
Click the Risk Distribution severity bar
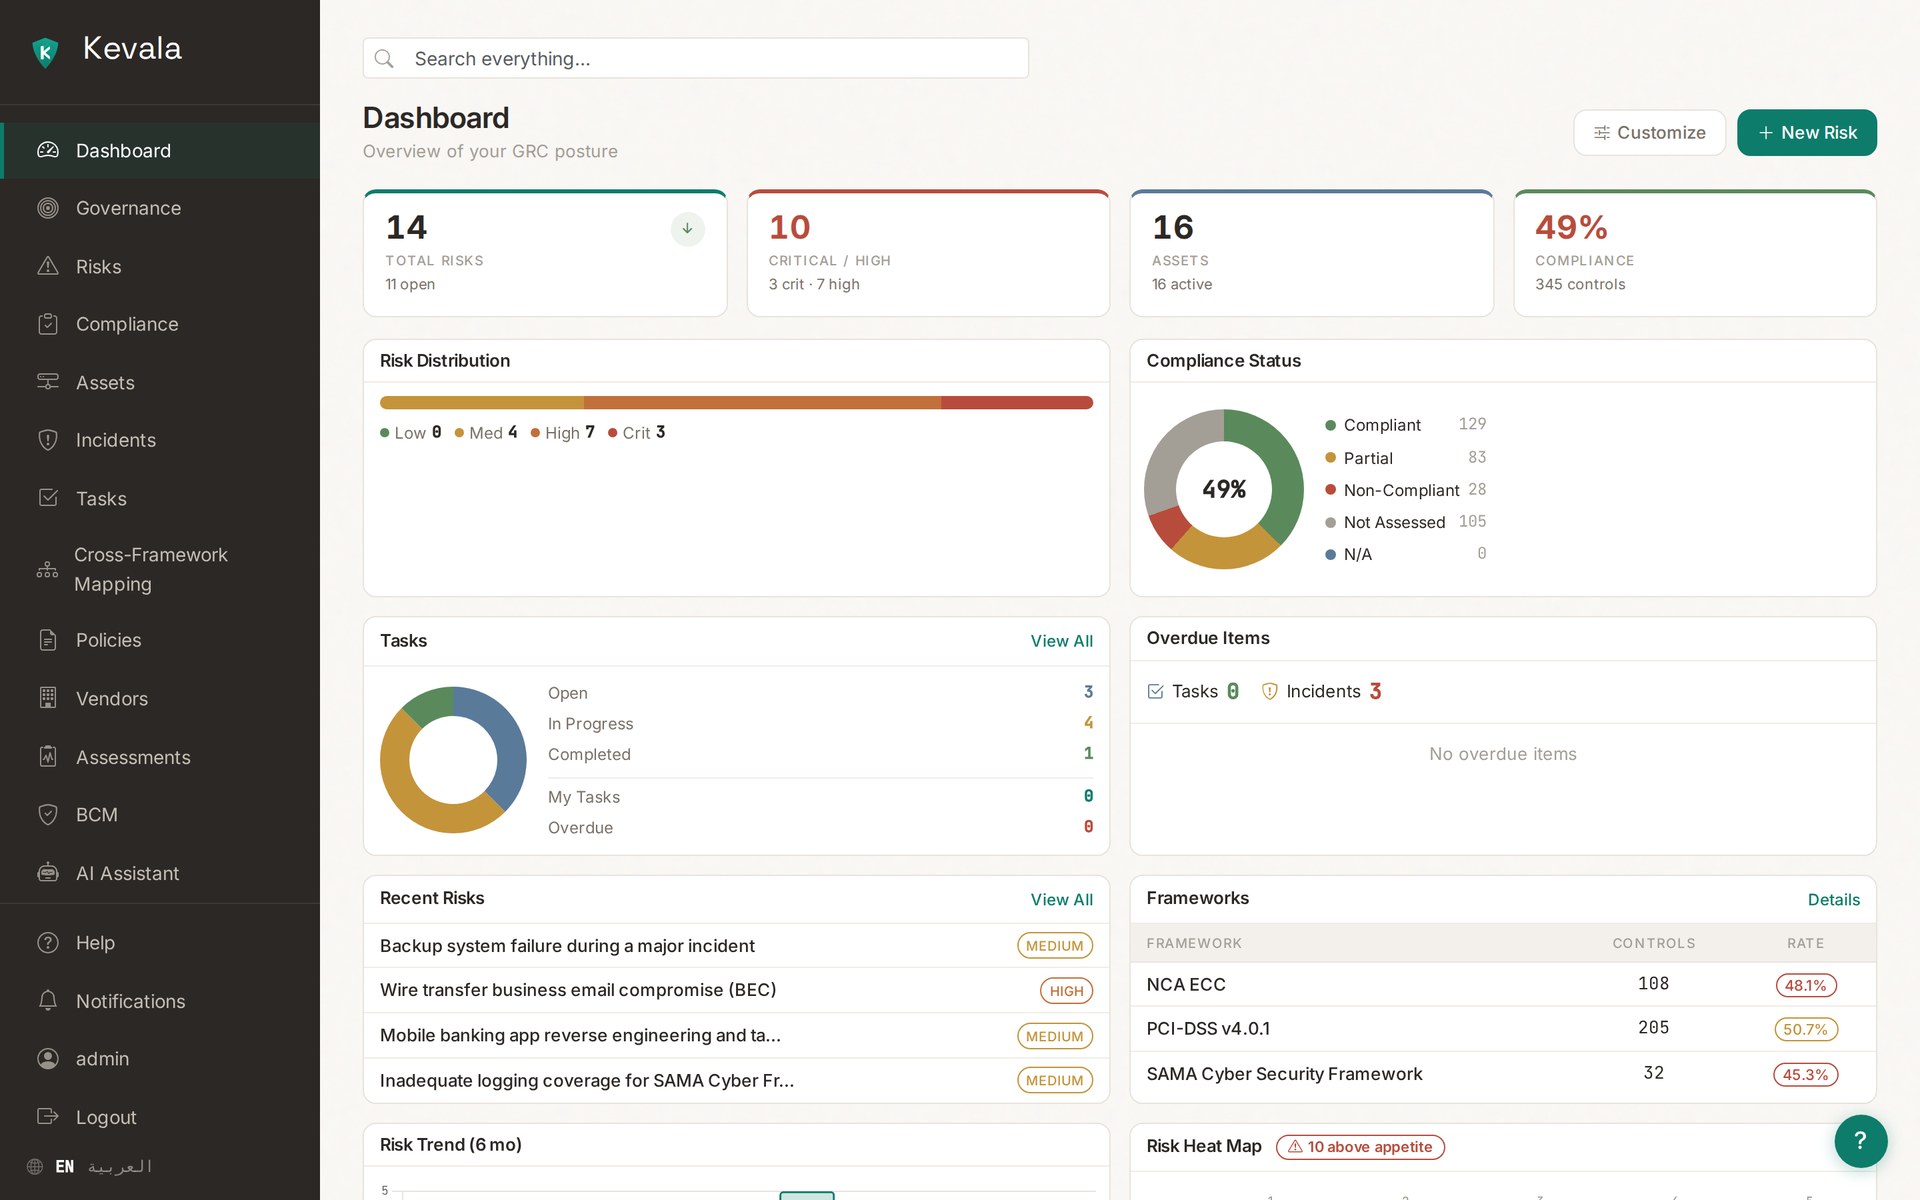(x=736, y=403)
